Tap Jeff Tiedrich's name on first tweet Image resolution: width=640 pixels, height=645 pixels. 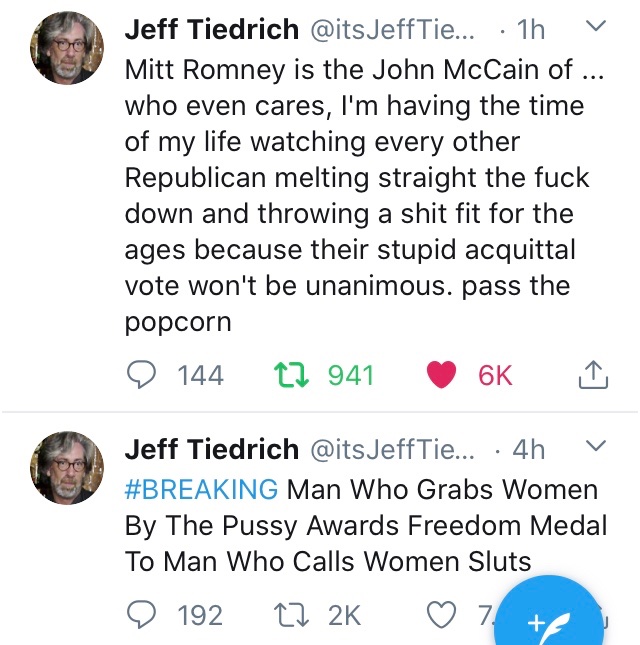coord(211,30)
